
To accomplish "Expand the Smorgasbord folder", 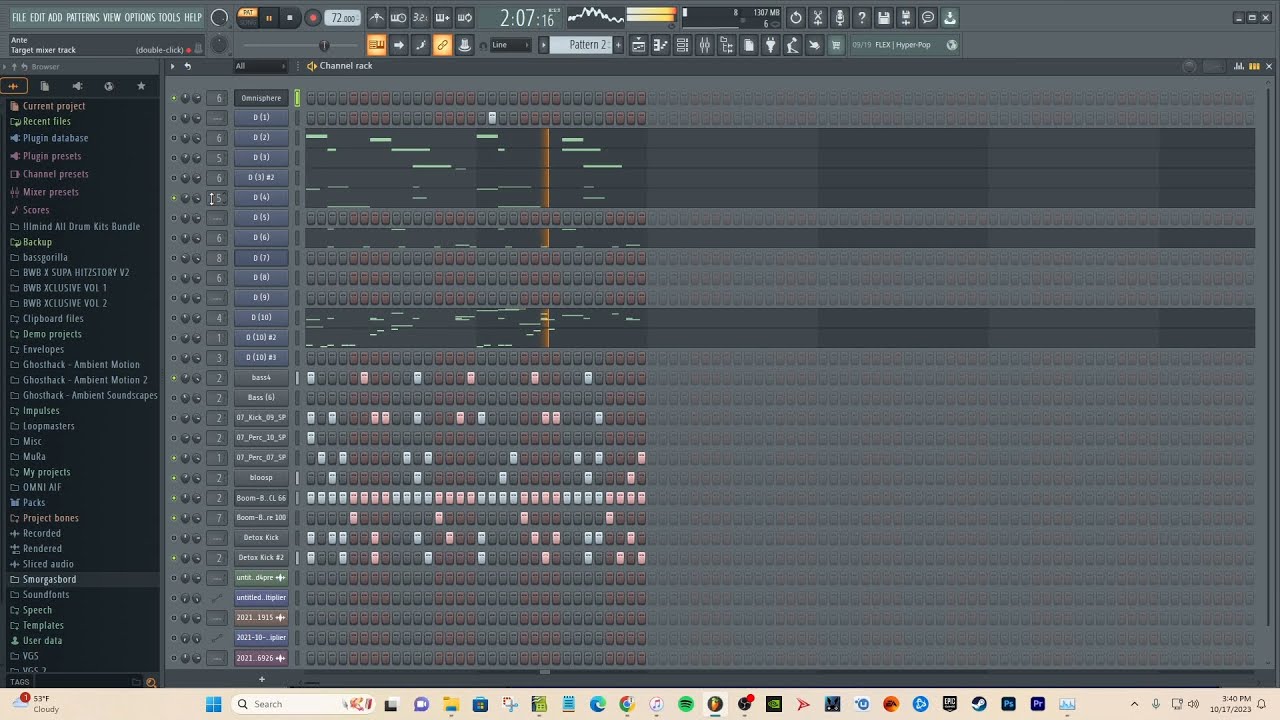I will (49, 580).
